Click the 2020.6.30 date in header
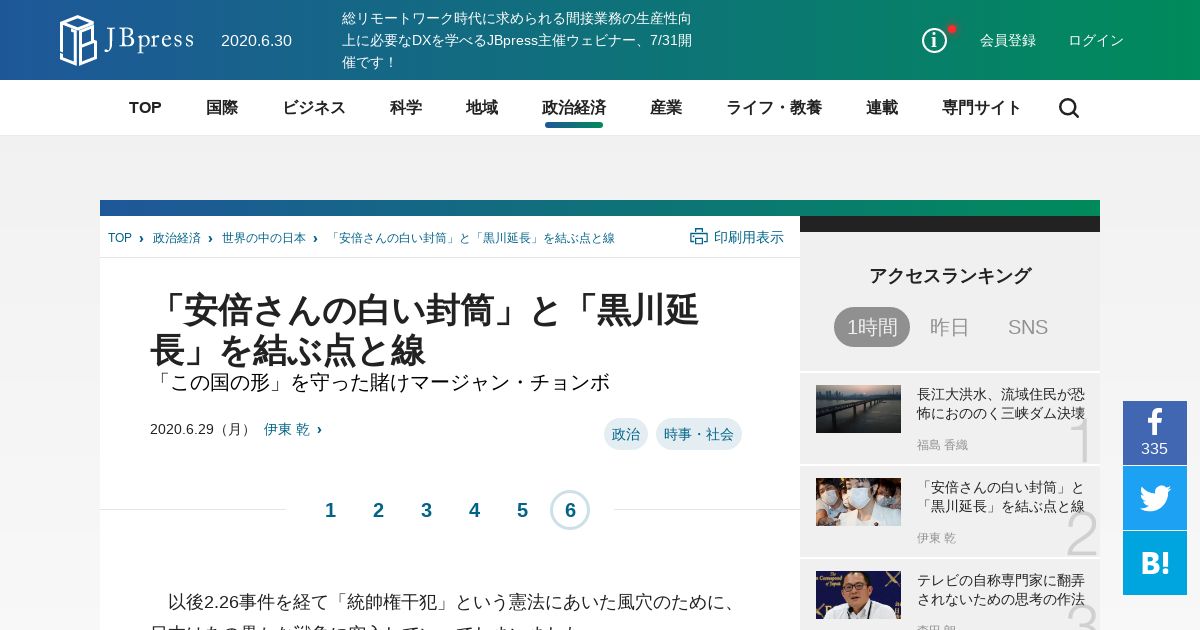Viewport: 1200px width, 630px height. (256, 40)
